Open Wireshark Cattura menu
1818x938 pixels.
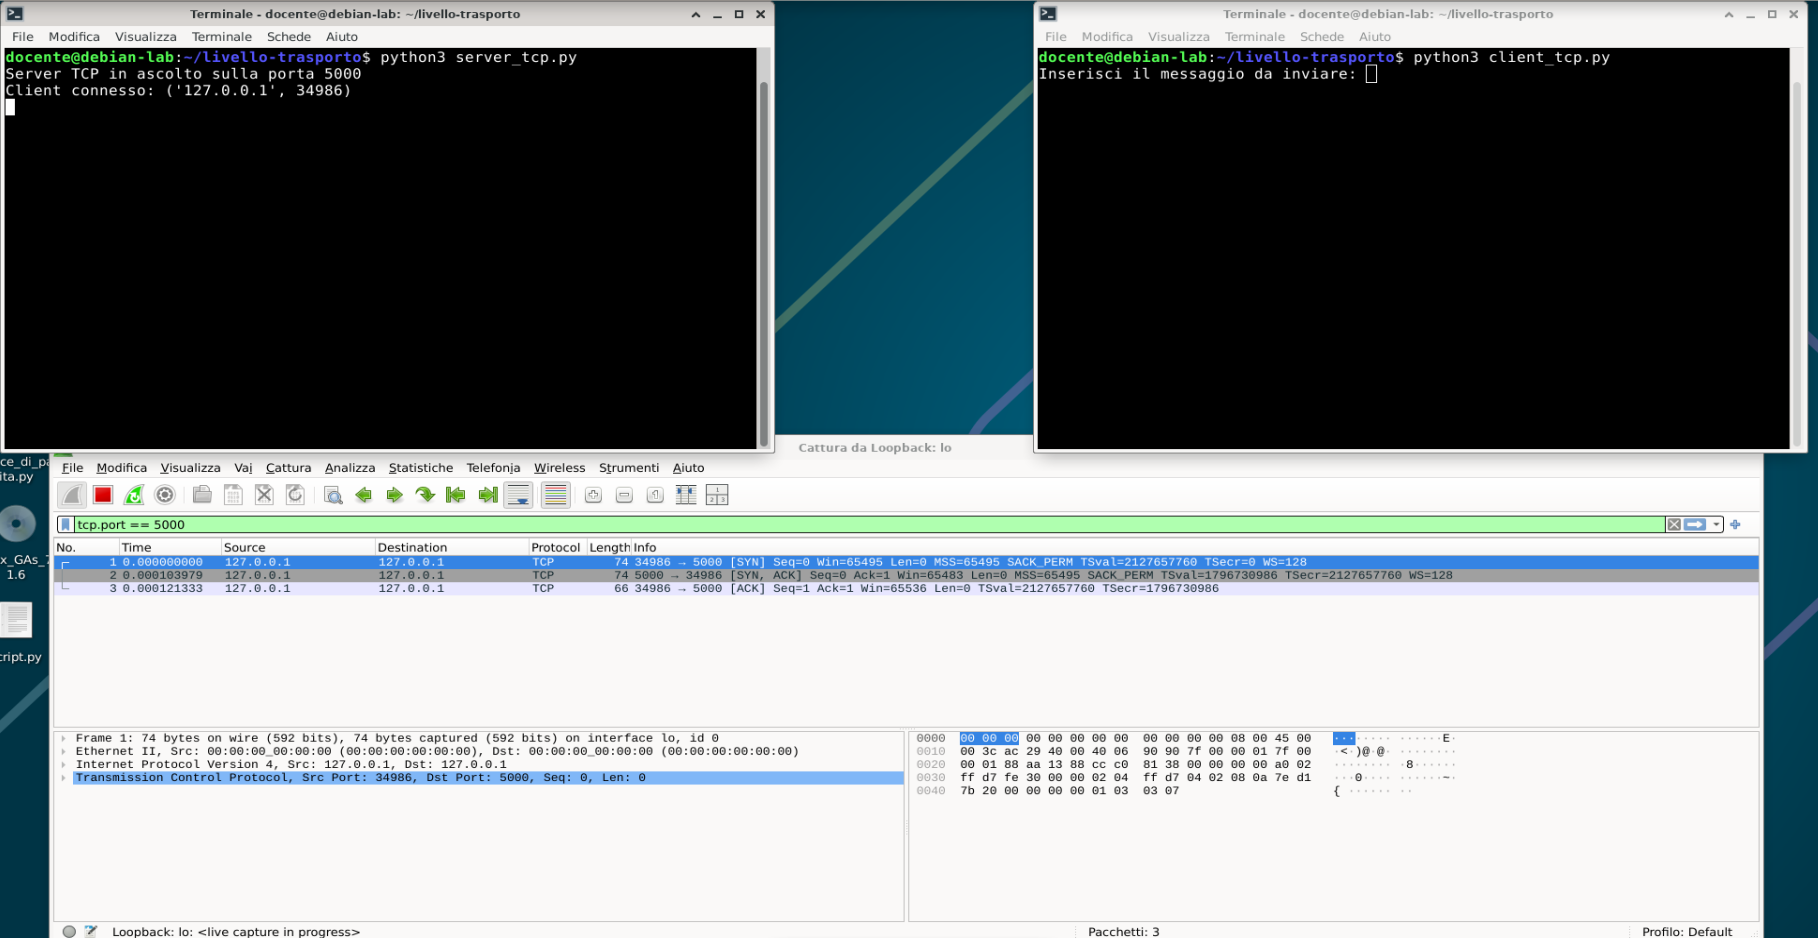point(288,468)
